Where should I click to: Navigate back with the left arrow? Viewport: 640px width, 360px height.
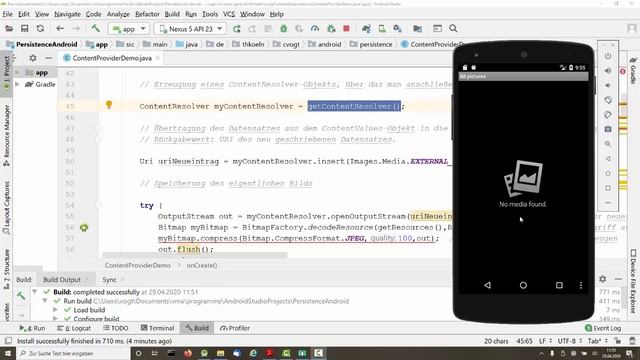click(60, 29)
